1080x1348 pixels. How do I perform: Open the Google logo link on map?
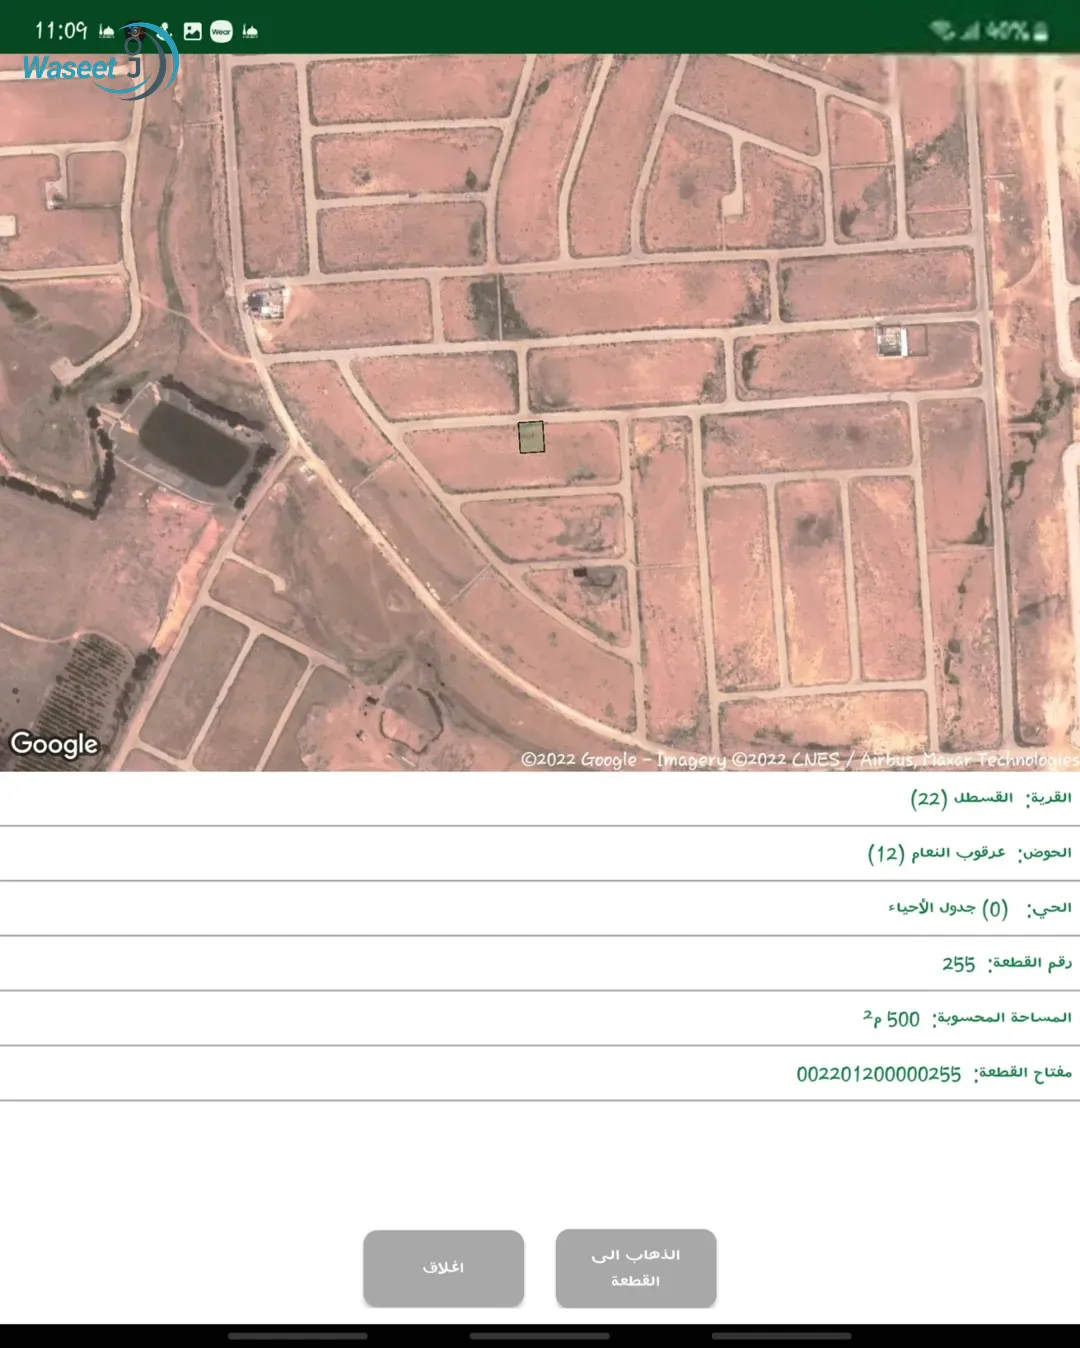[54, 744]
